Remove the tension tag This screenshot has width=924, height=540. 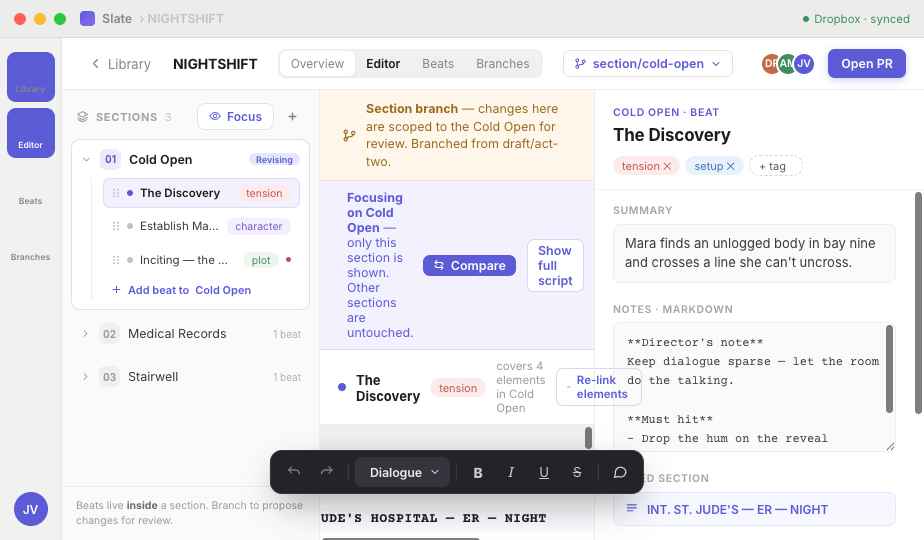pos(667,166)
